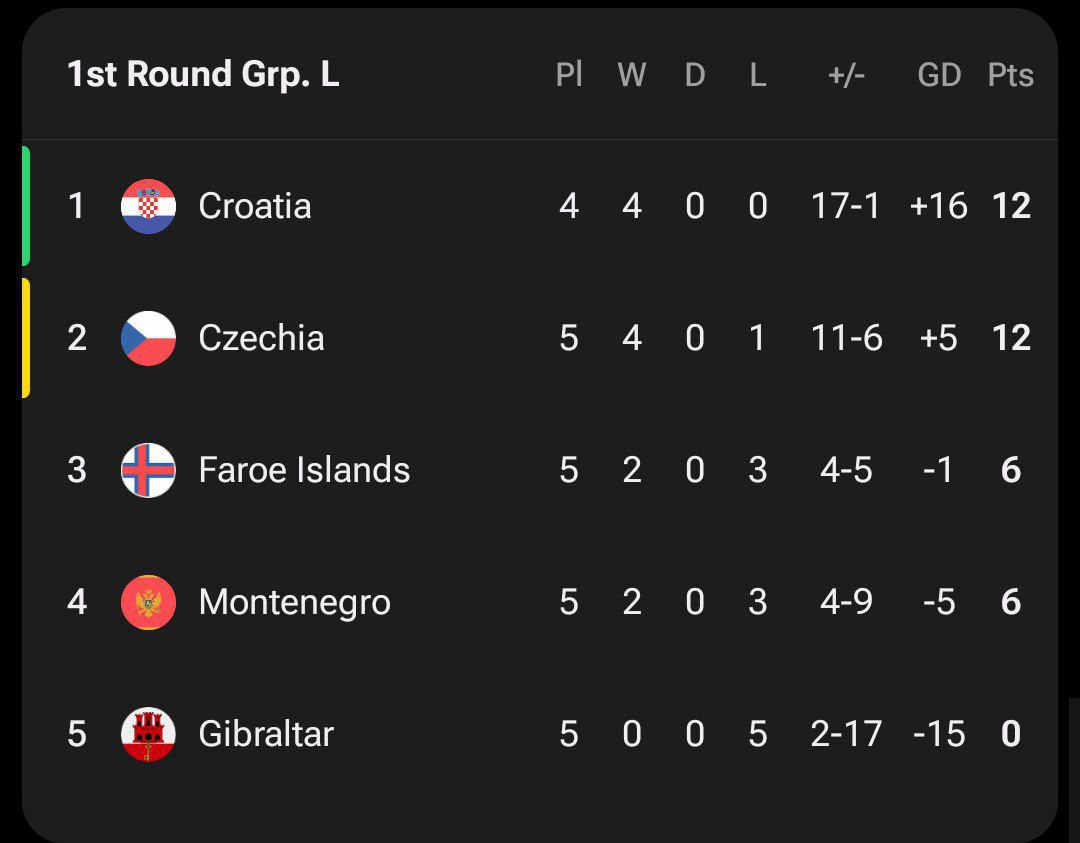
Task: Click the Gibraltar flag icon
Action: (148, 734)
